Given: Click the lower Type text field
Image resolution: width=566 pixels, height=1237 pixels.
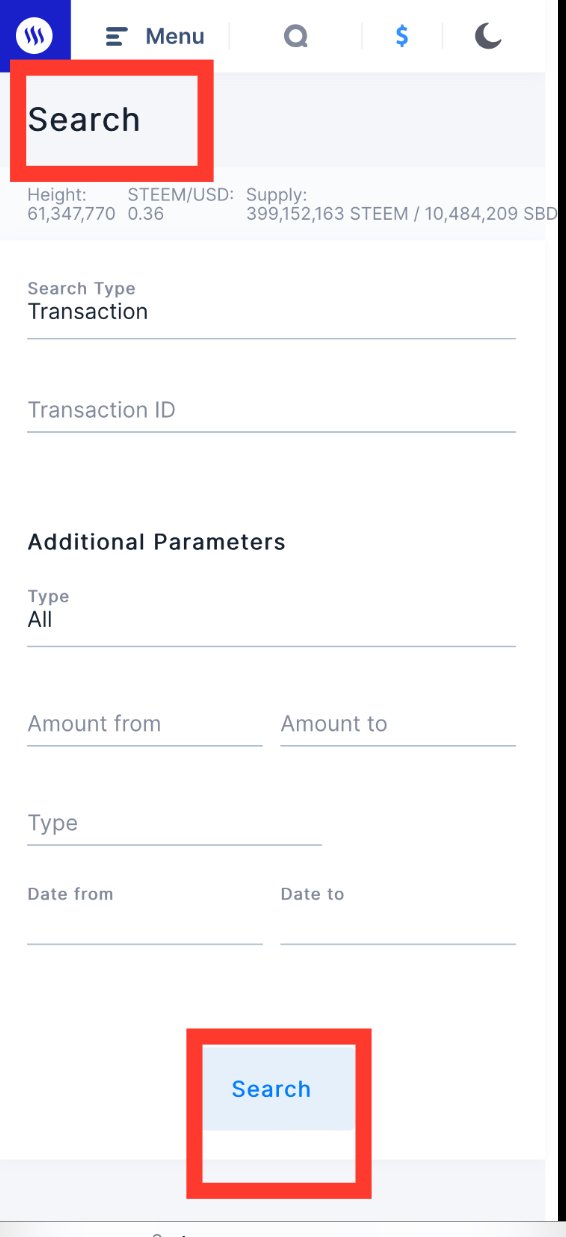Looking at the screenshot, I should pos(174,823).
